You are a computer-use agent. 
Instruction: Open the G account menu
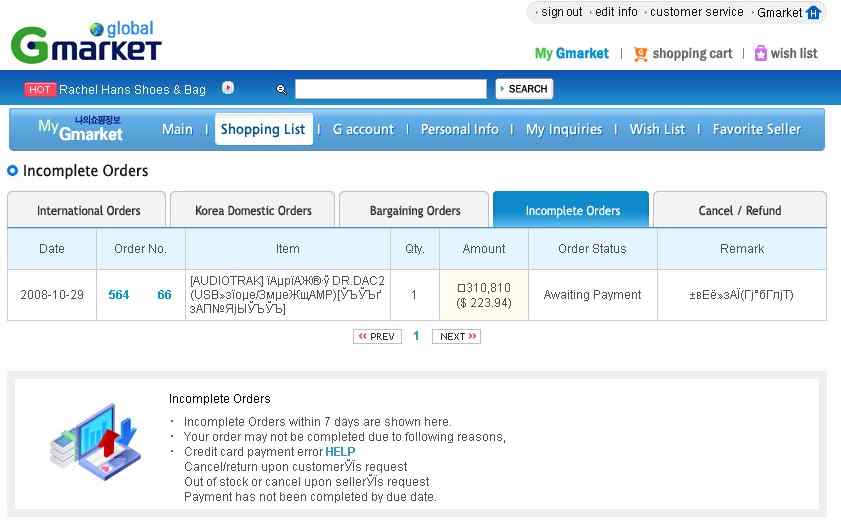[x=363, y=129]
